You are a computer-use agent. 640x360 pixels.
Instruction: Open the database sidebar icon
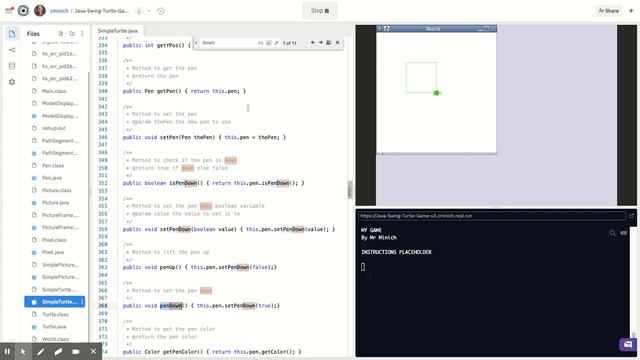[12, 66]
